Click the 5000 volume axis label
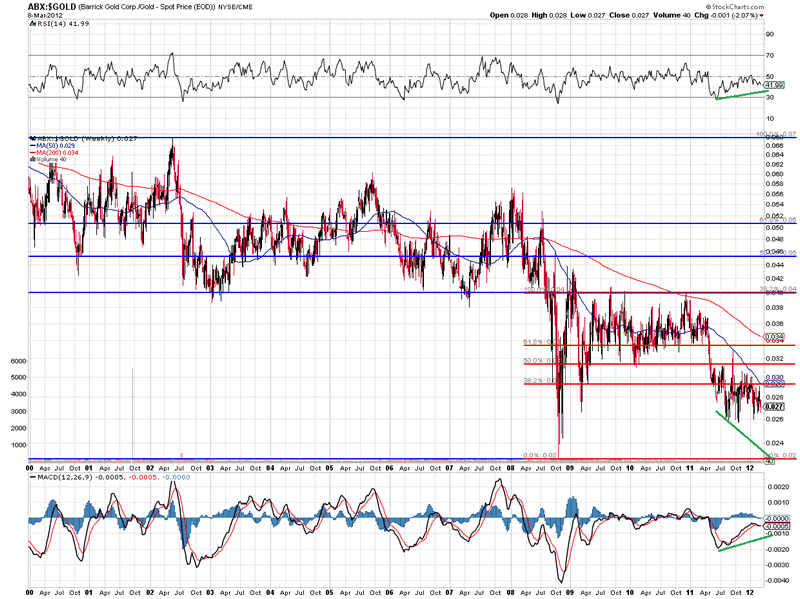The width and height of the screenshot is (800, 599). [x=18, y=378]
